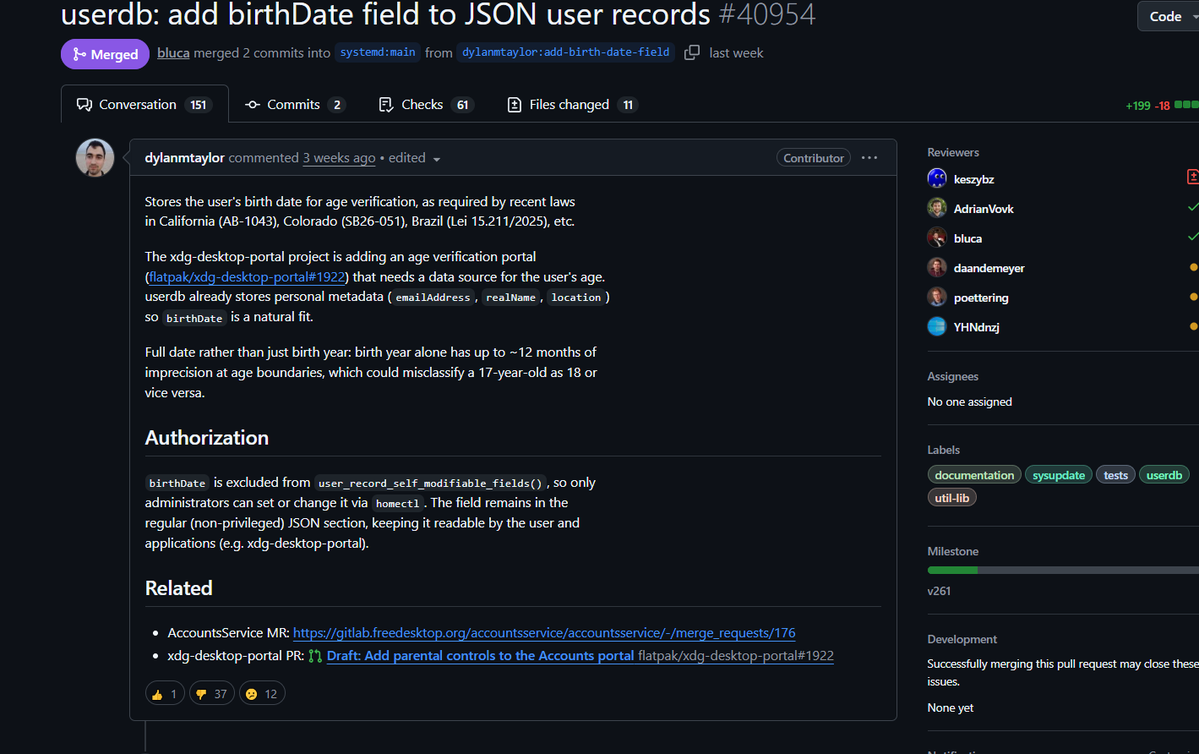Click daandemeyer reviewer avatar
Viewport: 1199px width, 754px height.
point(937,268)
